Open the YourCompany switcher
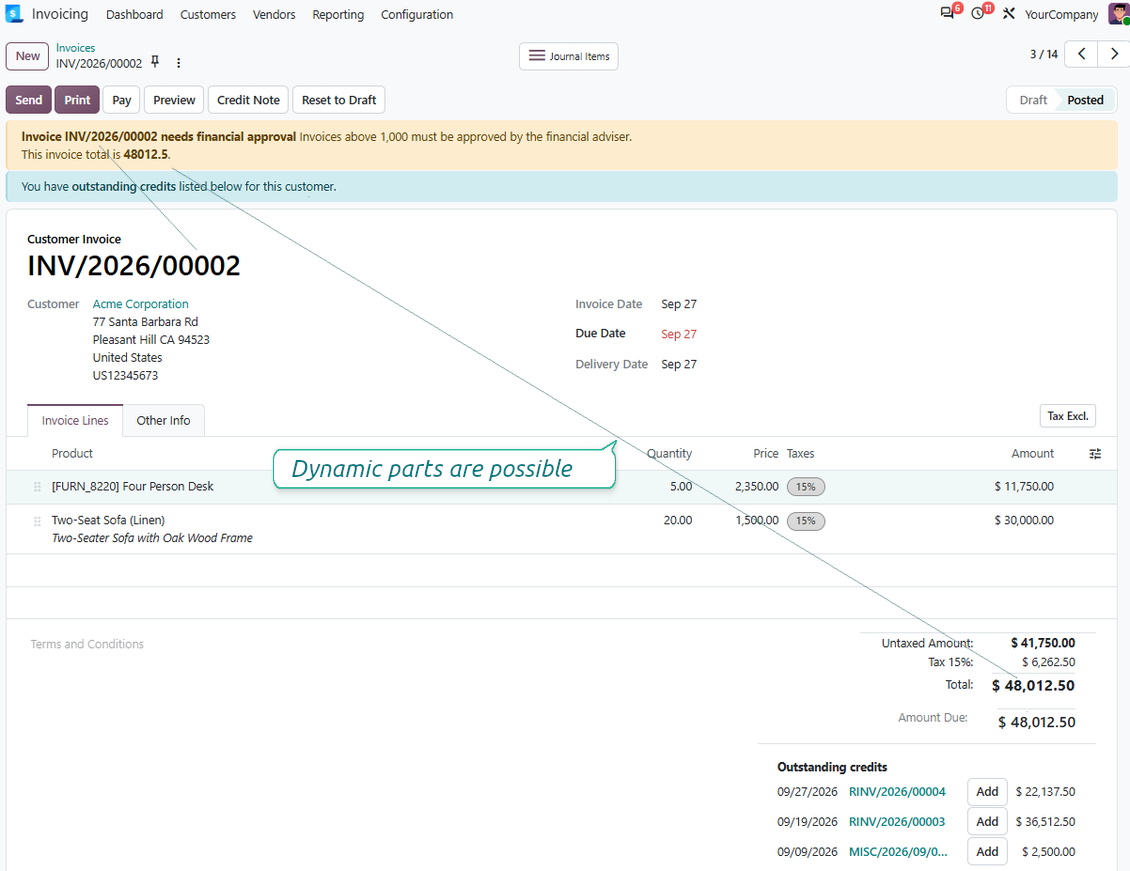 coord(1062,14)
